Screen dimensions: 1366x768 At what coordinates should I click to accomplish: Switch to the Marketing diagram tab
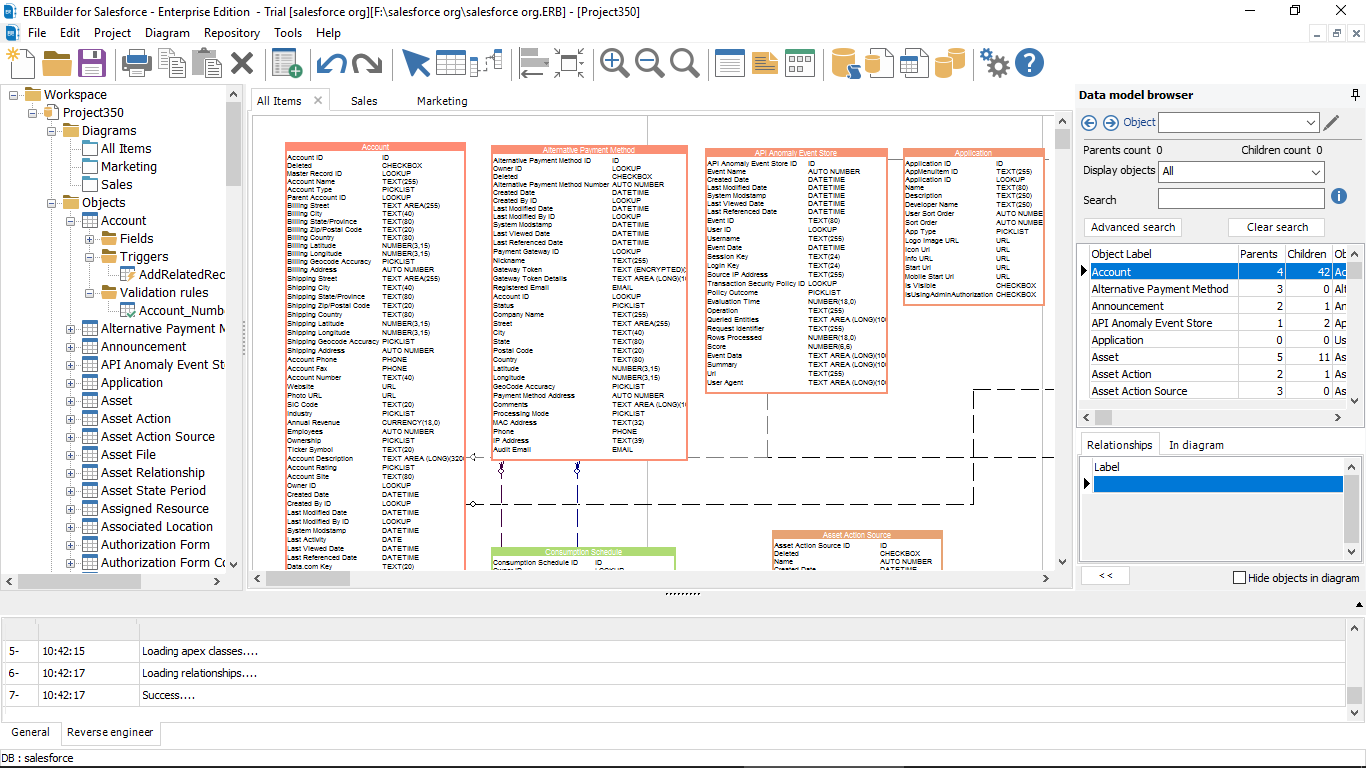442,101
